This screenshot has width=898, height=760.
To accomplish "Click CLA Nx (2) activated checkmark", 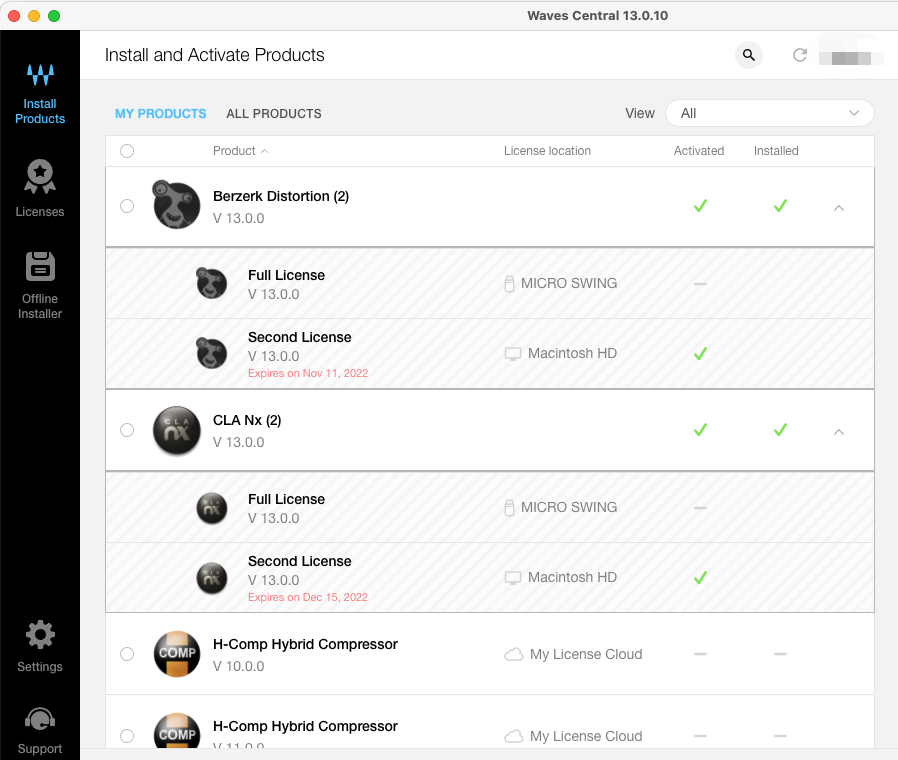I will coord(700,430).
